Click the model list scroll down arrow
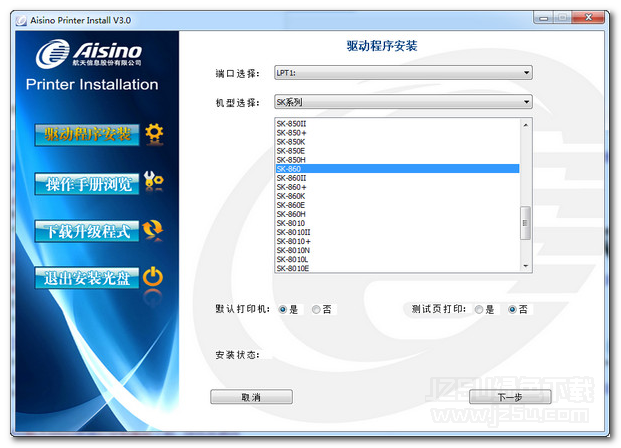The width and height of the screenshot is (621, 448). 526,266
